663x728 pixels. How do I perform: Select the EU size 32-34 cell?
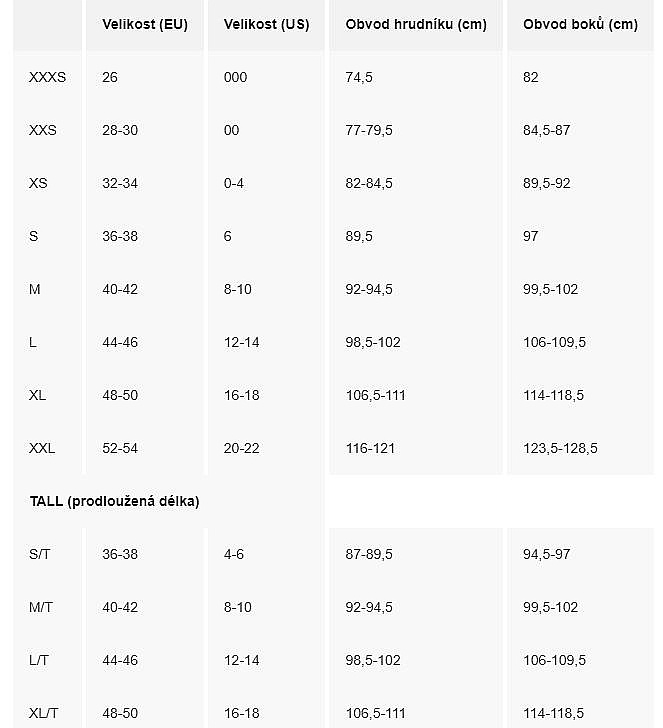120,183
